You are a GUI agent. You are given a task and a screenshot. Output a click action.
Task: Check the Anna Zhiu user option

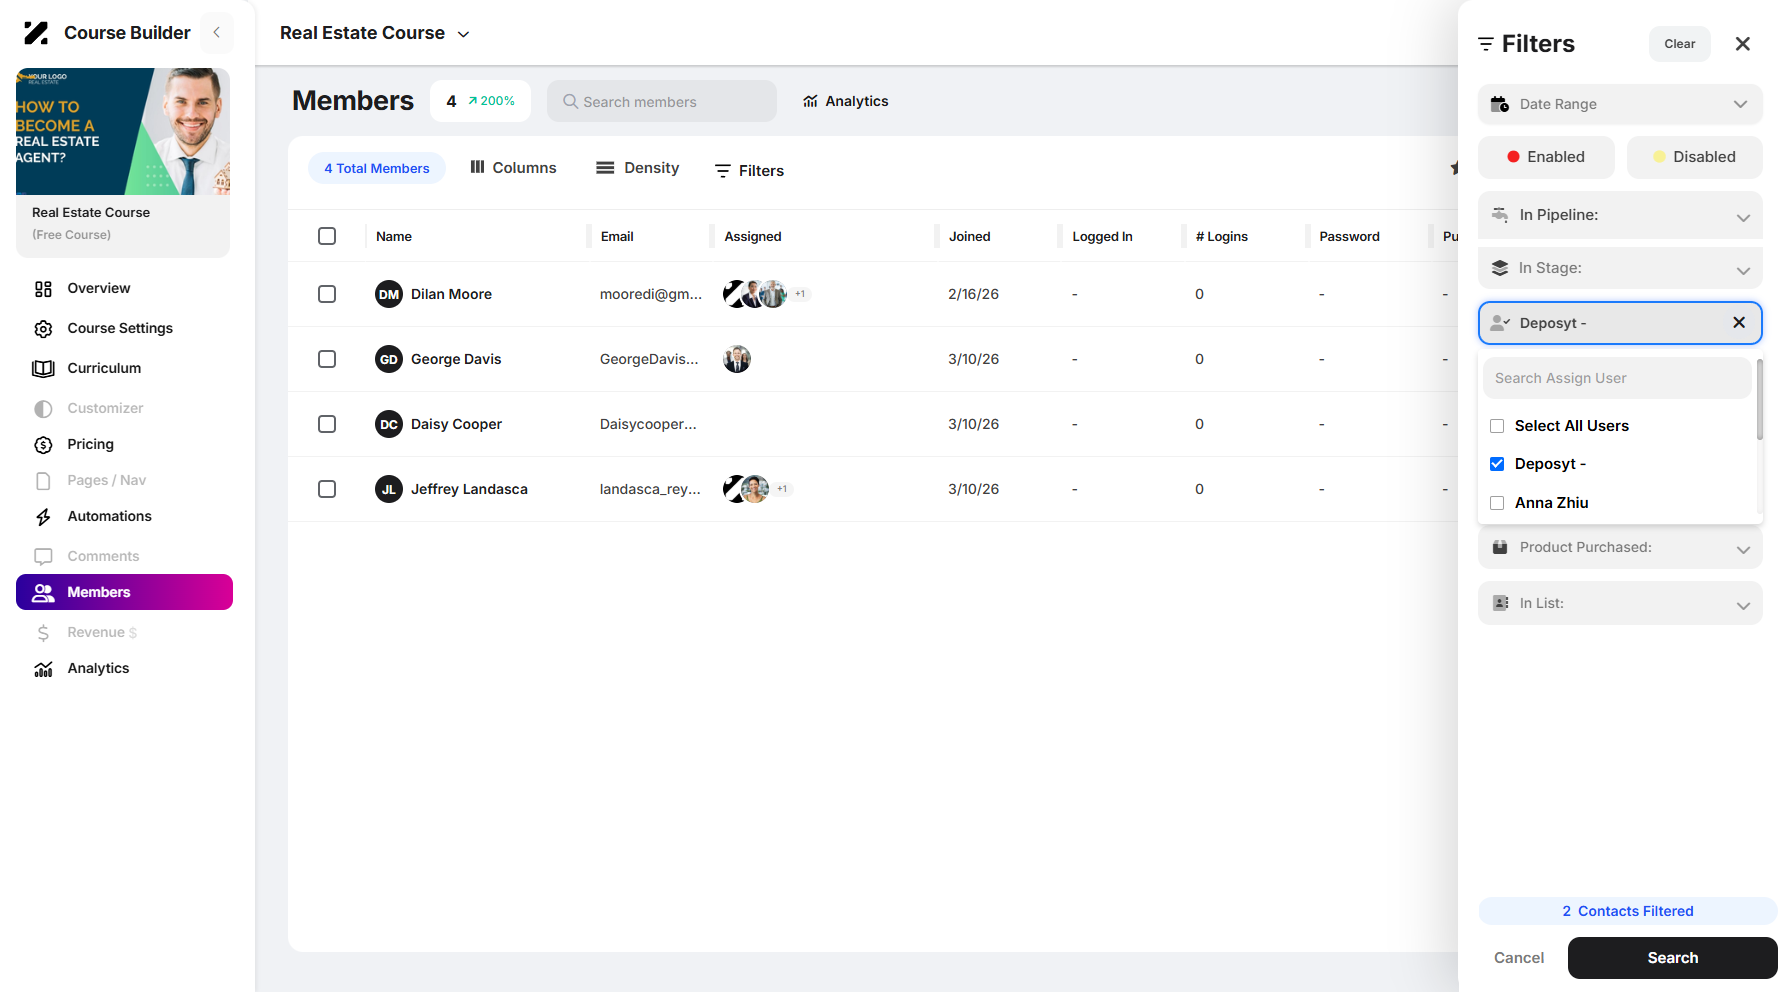[1497, 503]
